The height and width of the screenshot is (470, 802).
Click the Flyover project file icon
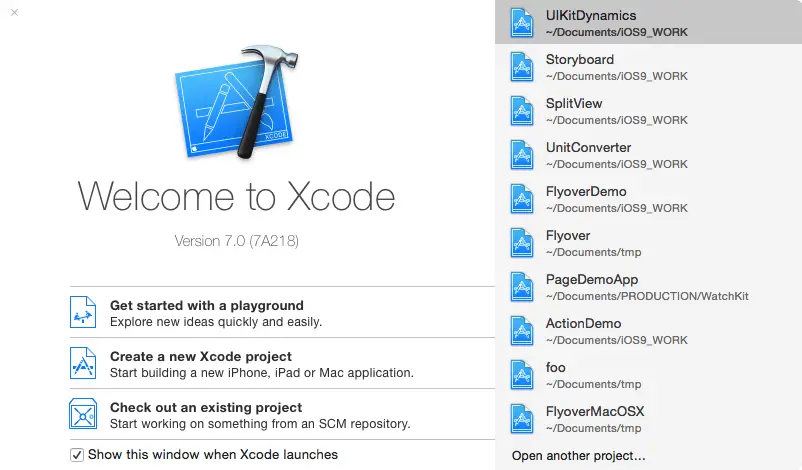(522, 243)
